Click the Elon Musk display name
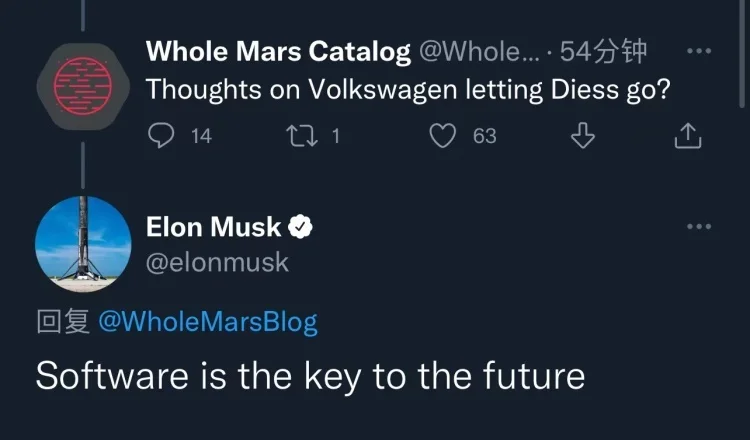Image resolution: width=750 pixels, height=440 pixels. coord(214,228)
